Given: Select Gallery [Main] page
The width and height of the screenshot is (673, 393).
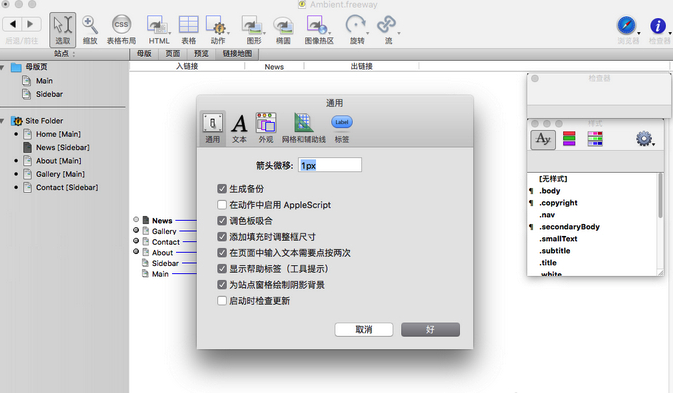Looking at the screenshot, I should [60, 174].
